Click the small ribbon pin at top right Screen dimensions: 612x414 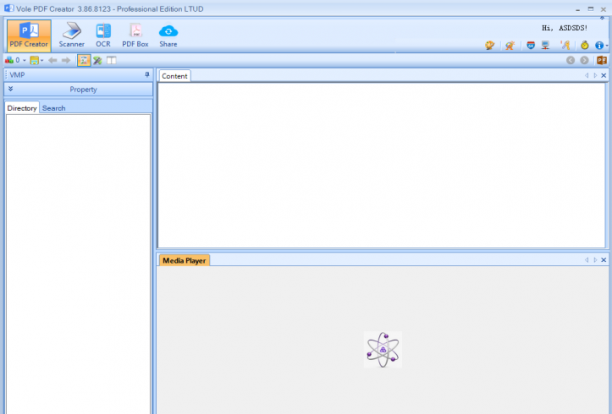(x=602, y=18)
